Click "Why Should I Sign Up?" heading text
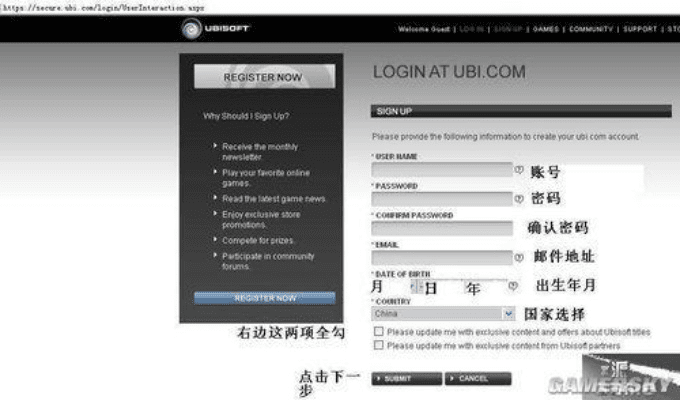This screenshot has height=400, width=680. [246, 116]
